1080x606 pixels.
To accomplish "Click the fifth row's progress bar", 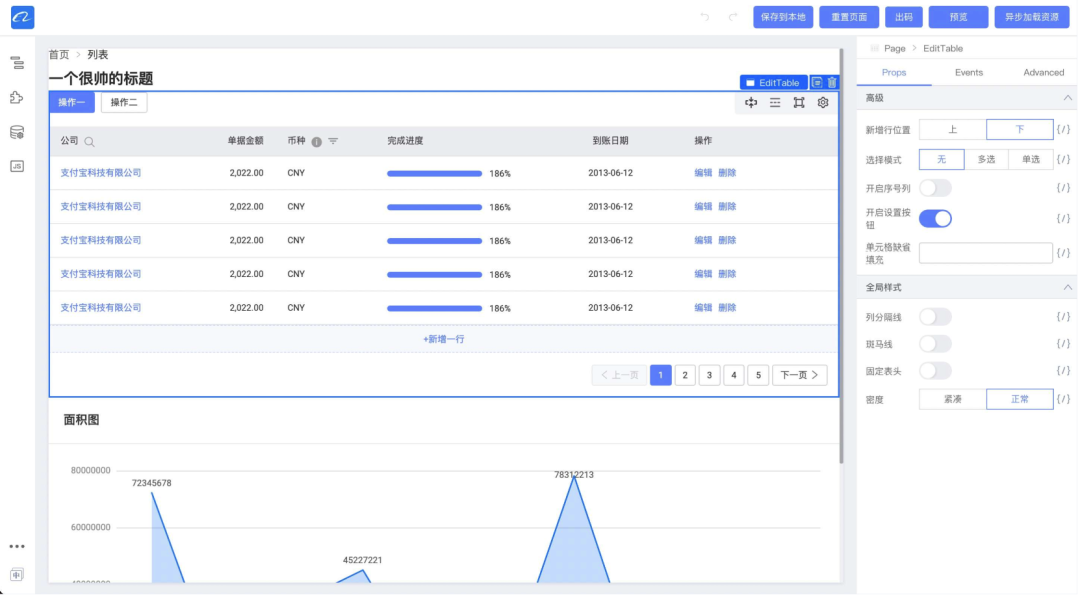I will 435,309.
